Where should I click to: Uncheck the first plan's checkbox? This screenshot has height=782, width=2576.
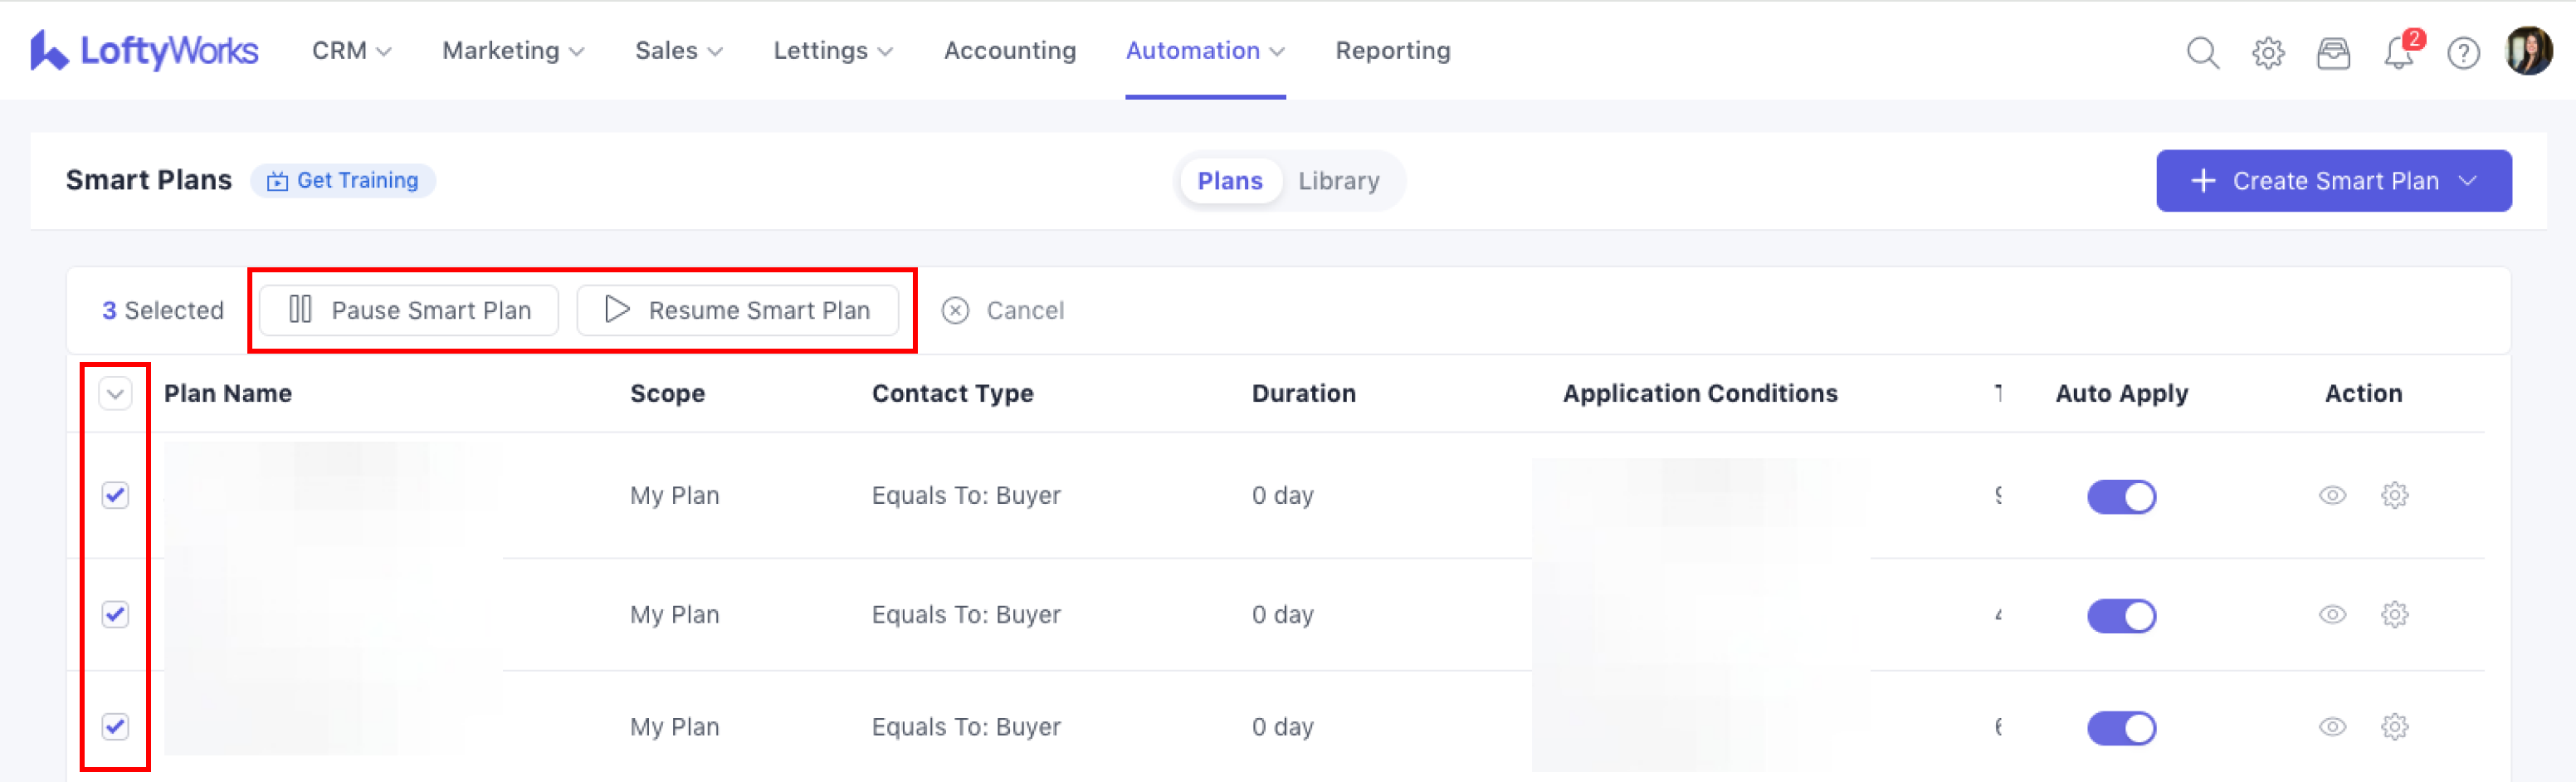pyautogui.click(x=116, y=495)
